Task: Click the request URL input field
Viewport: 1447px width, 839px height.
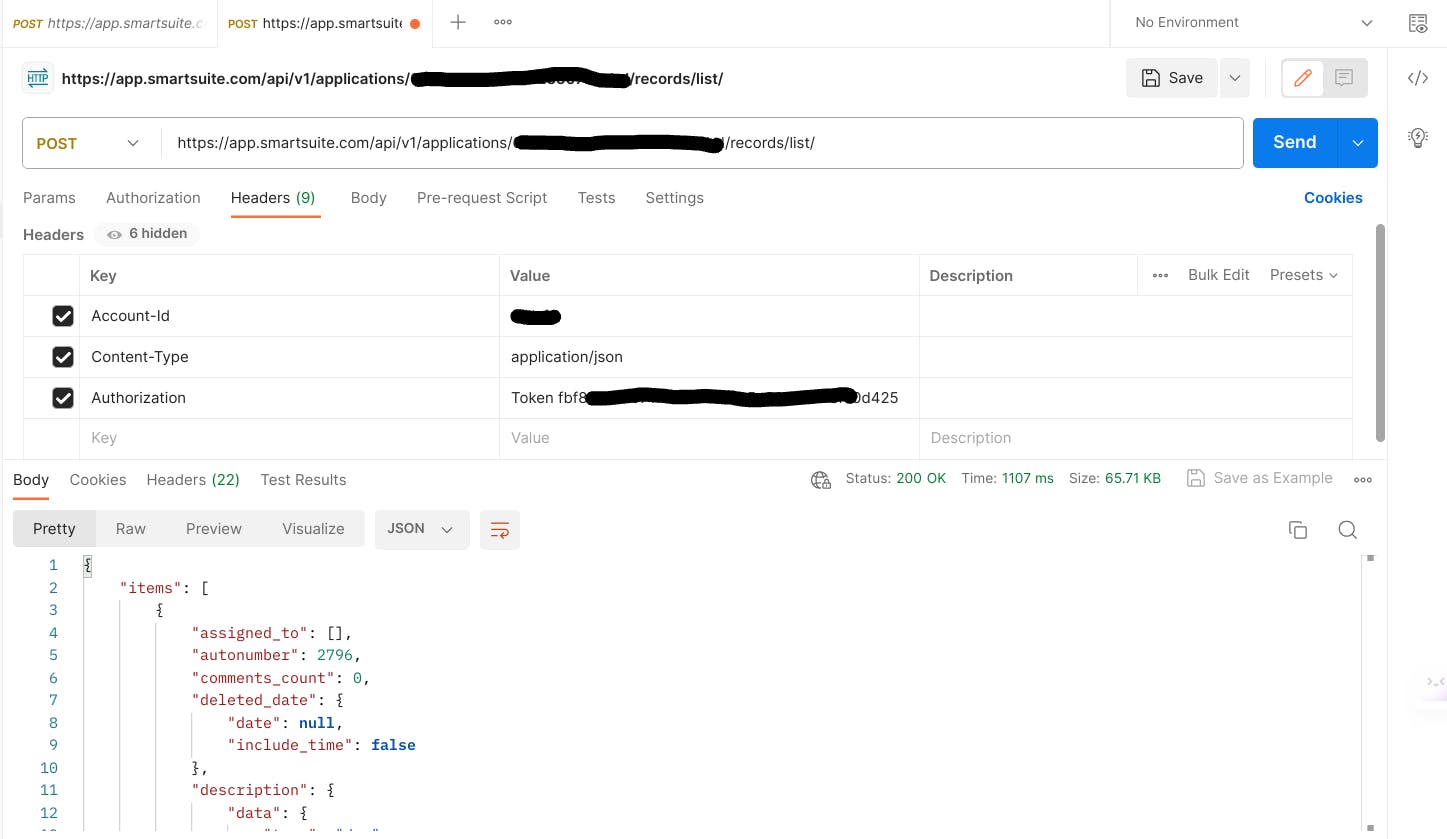Action: (x=702, y=143)
